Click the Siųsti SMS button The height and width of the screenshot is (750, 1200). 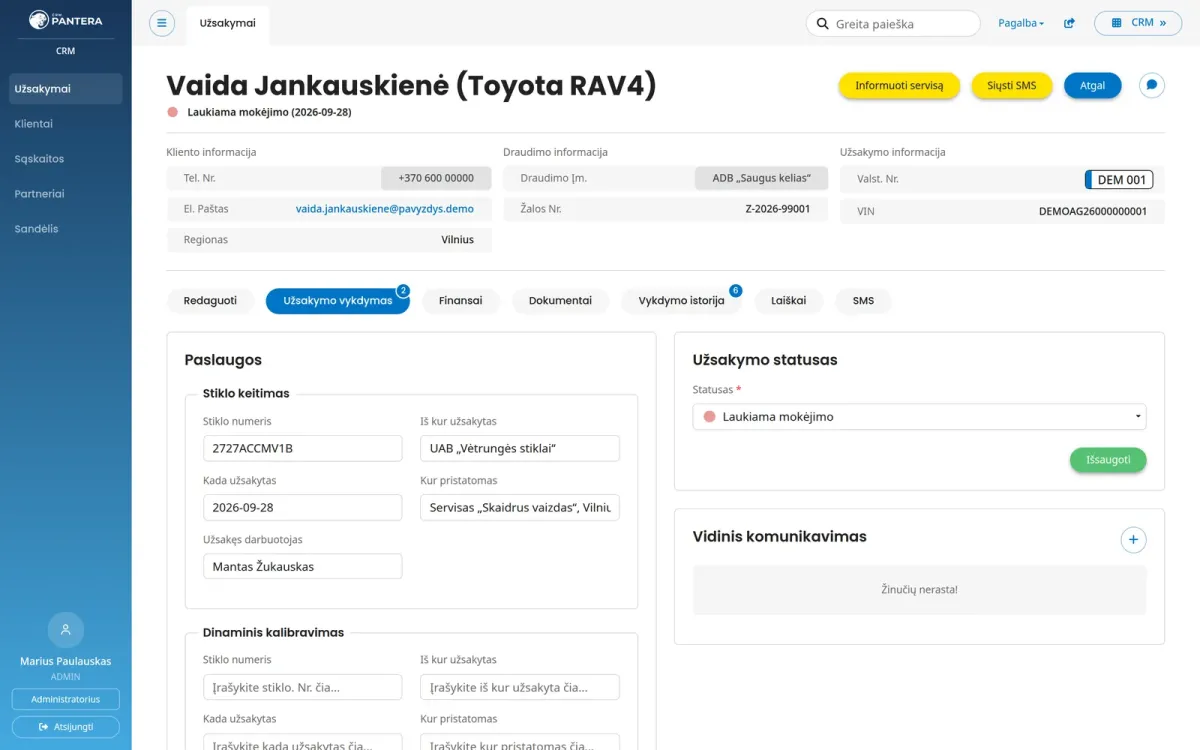coord(1012,86)
